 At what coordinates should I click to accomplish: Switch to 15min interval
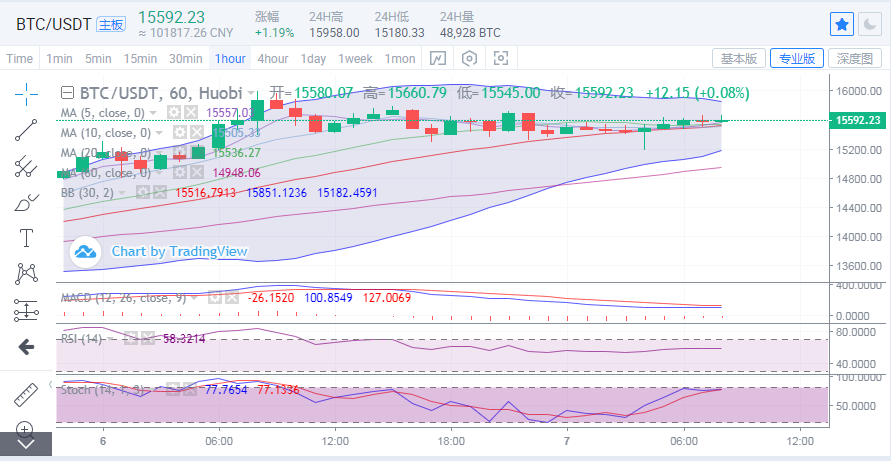click(x=140, y=59)
